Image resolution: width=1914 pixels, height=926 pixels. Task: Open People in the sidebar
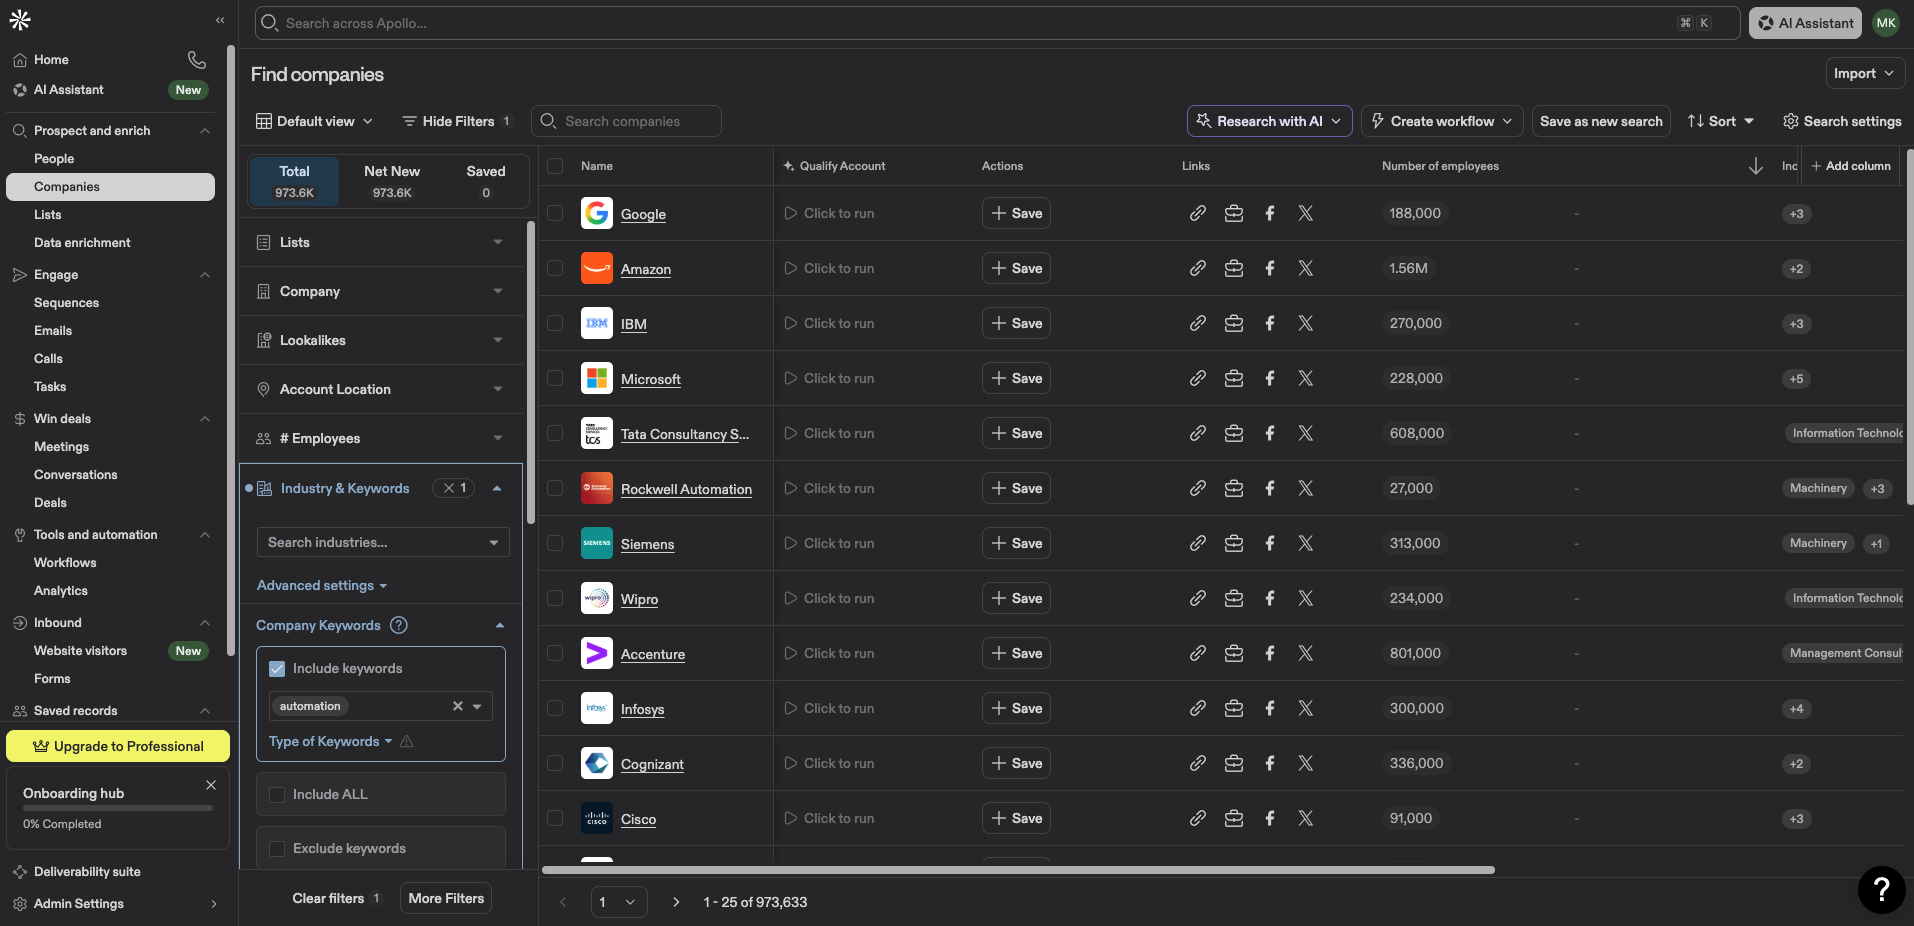[54, 158]
